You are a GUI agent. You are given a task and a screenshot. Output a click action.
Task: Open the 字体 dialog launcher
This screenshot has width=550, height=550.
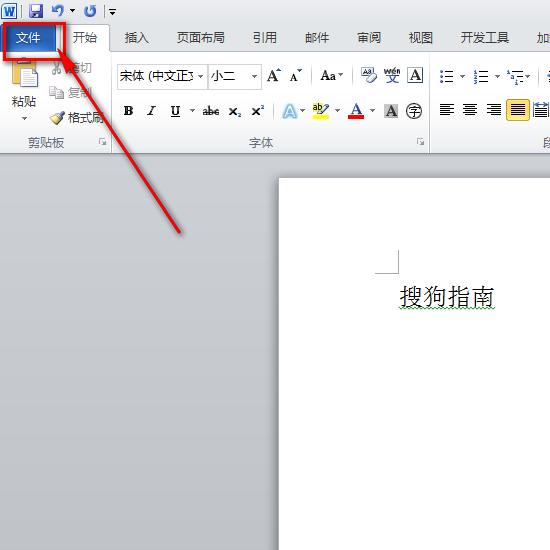pos(420,142)
